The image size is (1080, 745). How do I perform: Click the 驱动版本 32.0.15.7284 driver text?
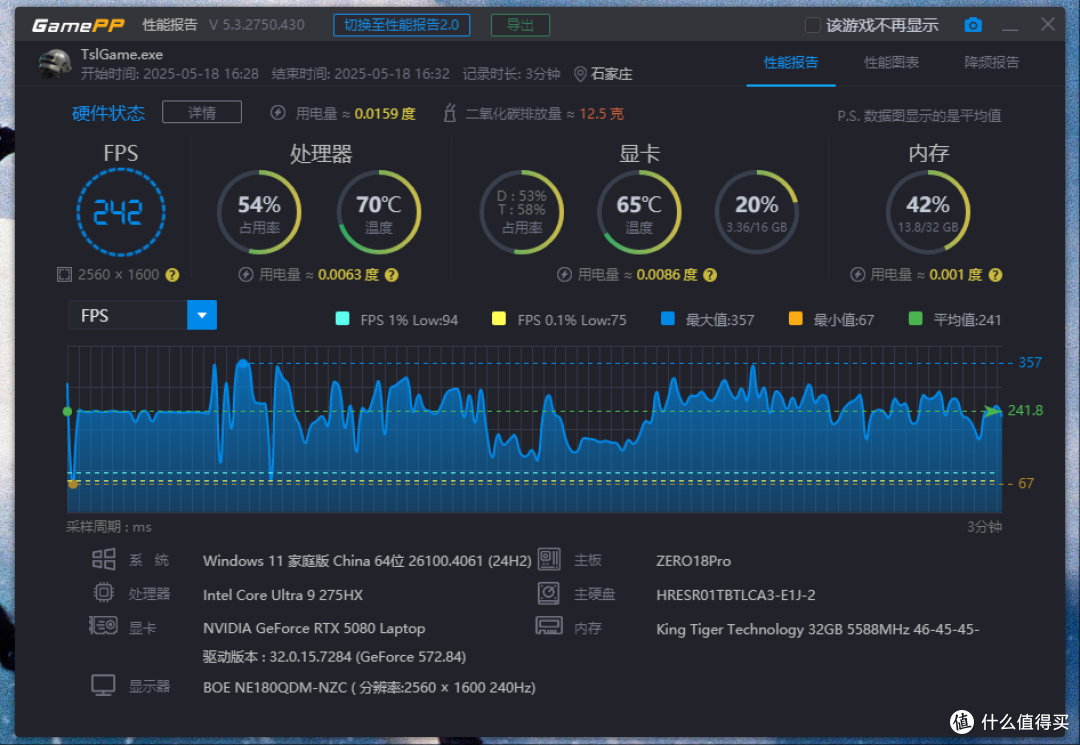click(x=334, y=657)
